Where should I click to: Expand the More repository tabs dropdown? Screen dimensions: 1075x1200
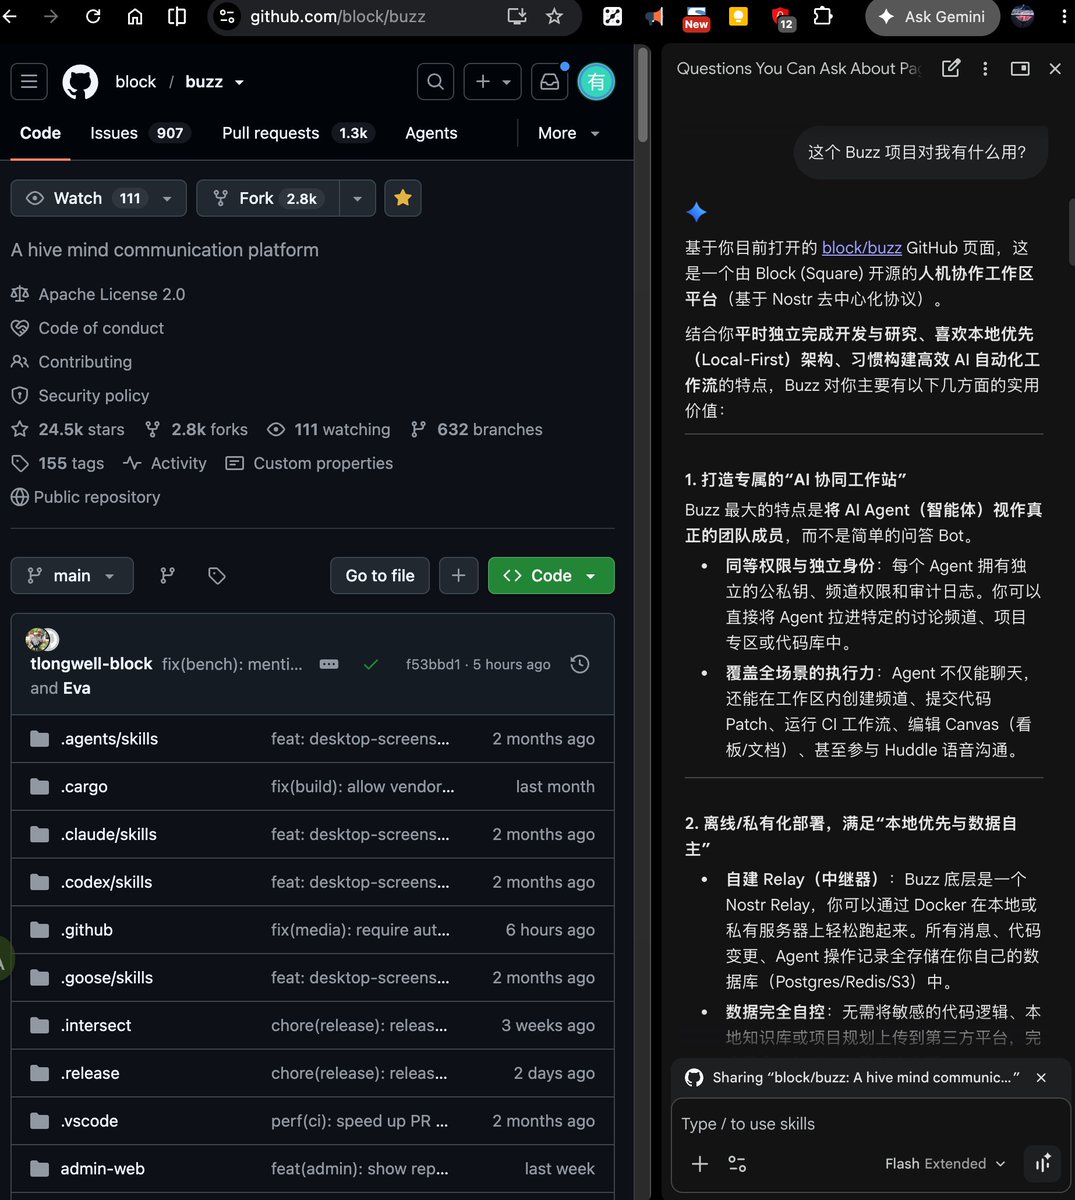coord(569,133)
